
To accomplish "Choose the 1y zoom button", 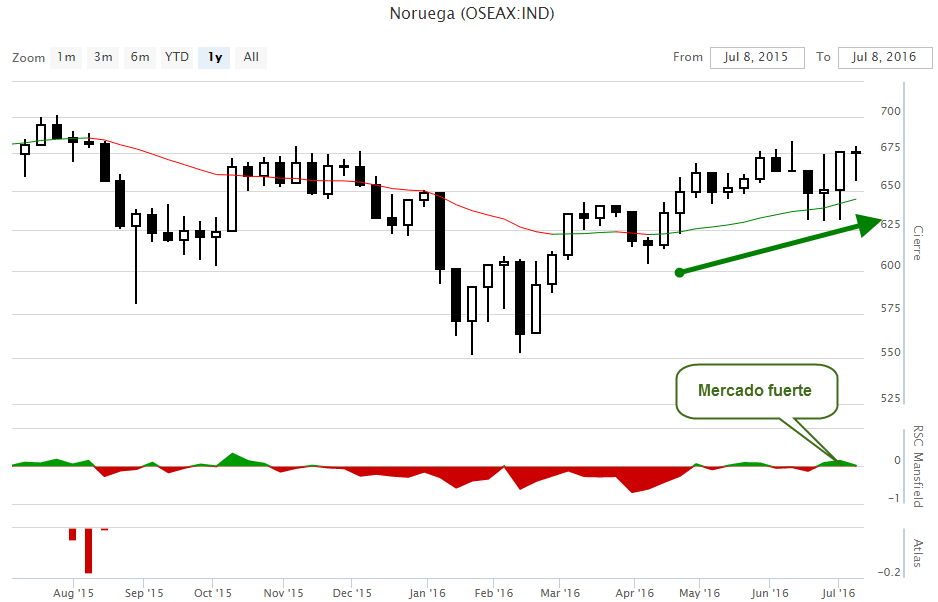I will coord(214,57).
